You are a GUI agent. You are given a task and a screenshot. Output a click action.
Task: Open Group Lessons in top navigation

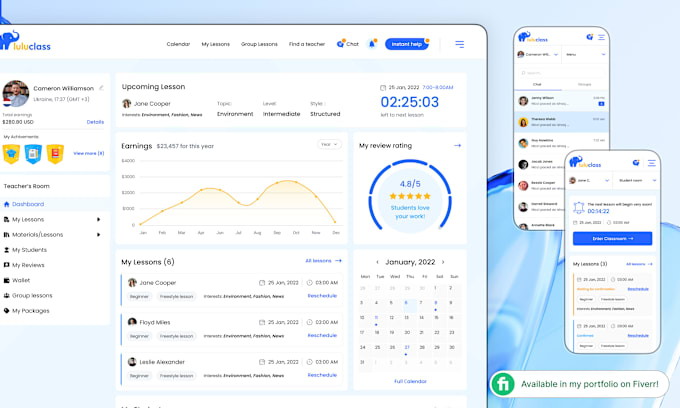click(x=259, y=44)
